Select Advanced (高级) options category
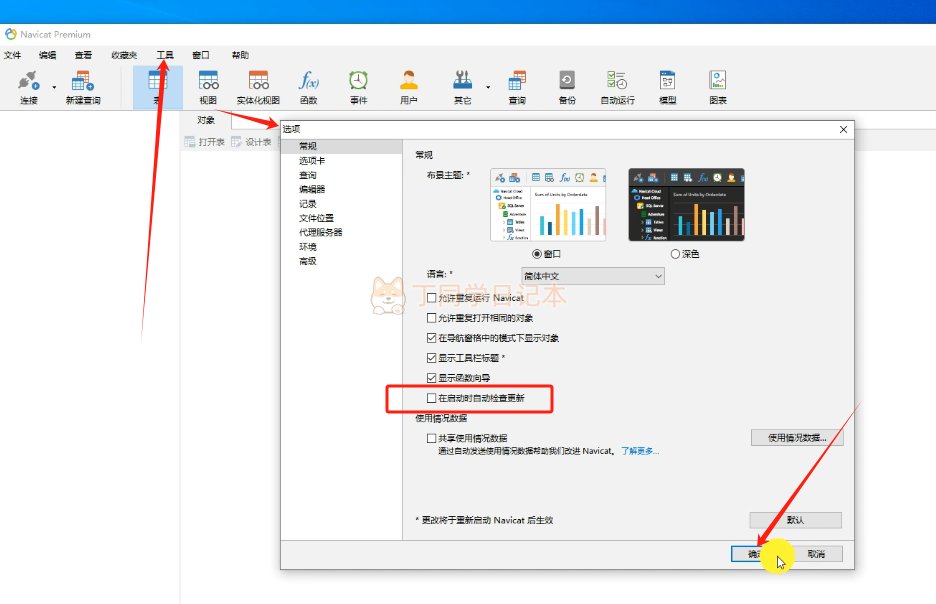The width and height of the screenshot is (936, 604). click(x=308, y=261)
